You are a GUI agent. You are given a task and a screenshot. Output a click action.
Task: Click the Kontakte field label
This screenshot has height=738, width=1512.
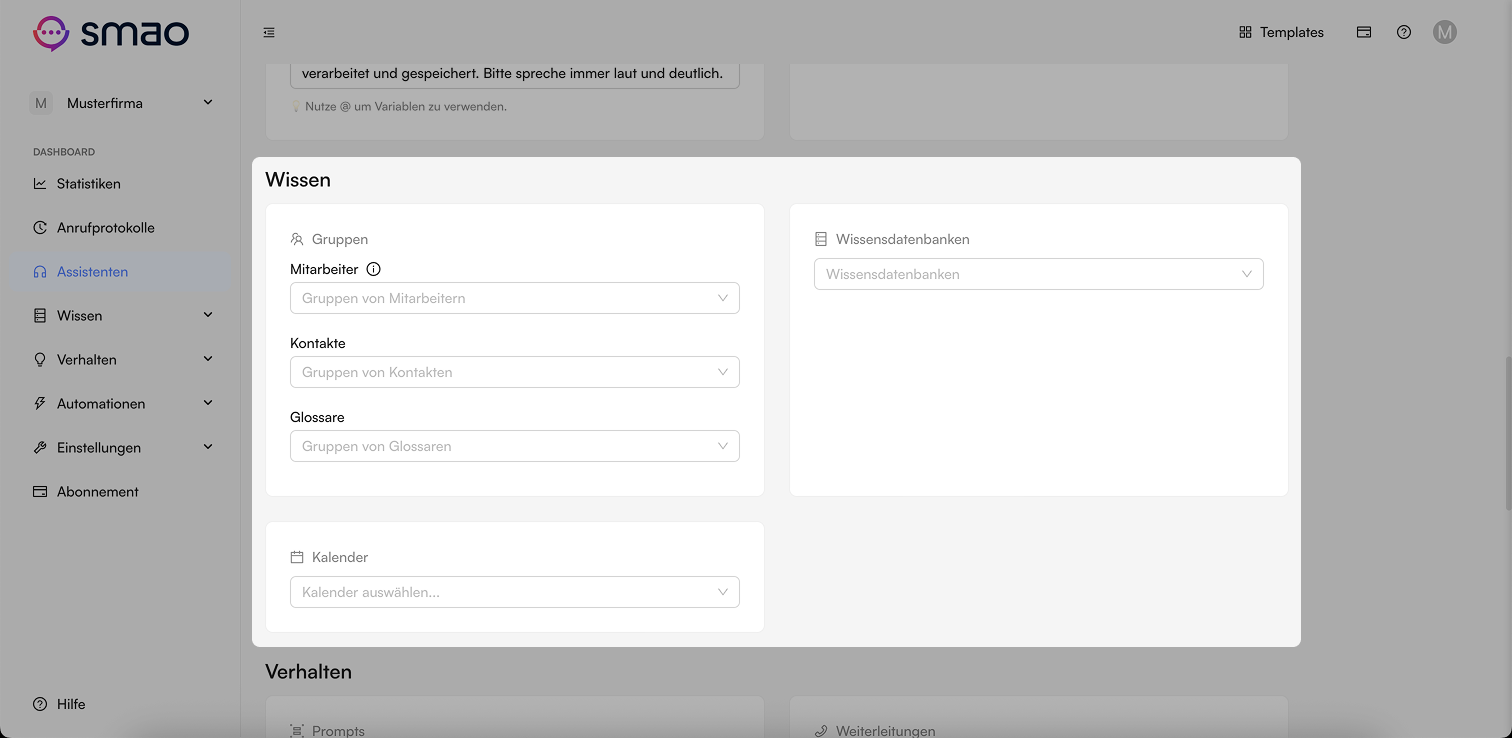pyautogui.click(x=318, y=343)
